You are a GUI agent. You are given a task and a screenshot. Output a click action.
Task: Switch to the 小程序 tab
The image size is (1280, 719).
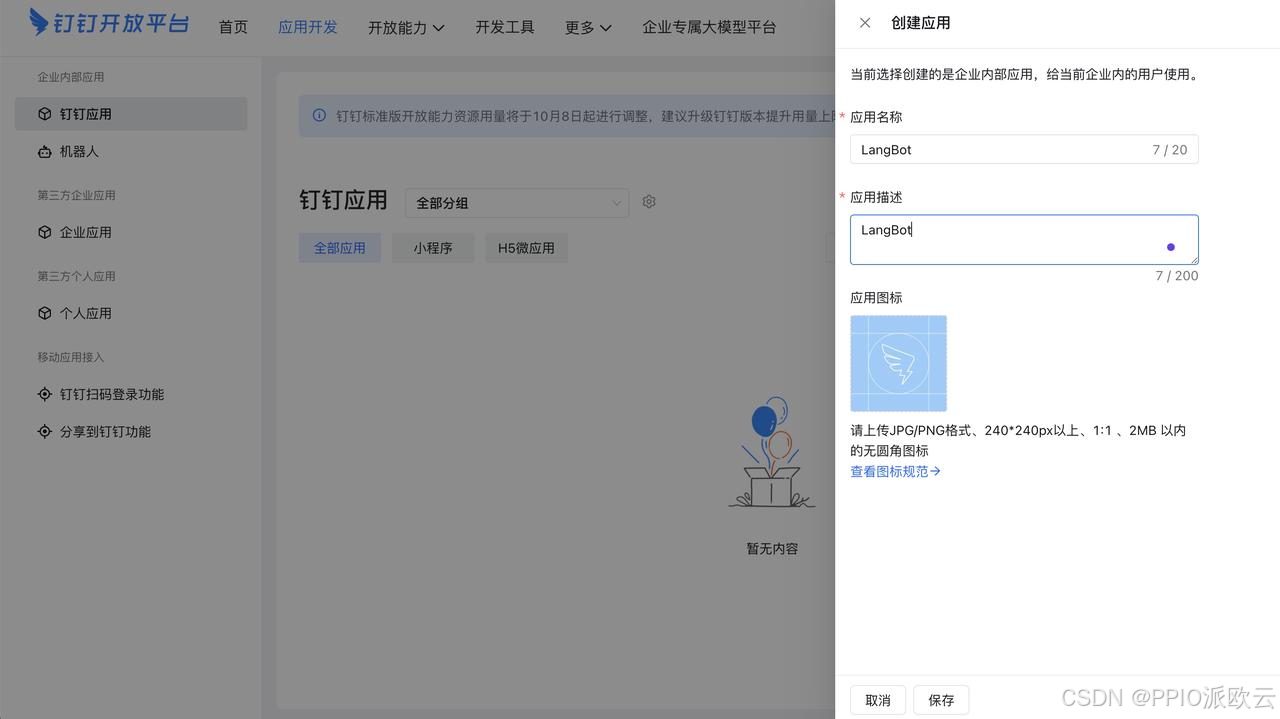(x=433, y=247)
